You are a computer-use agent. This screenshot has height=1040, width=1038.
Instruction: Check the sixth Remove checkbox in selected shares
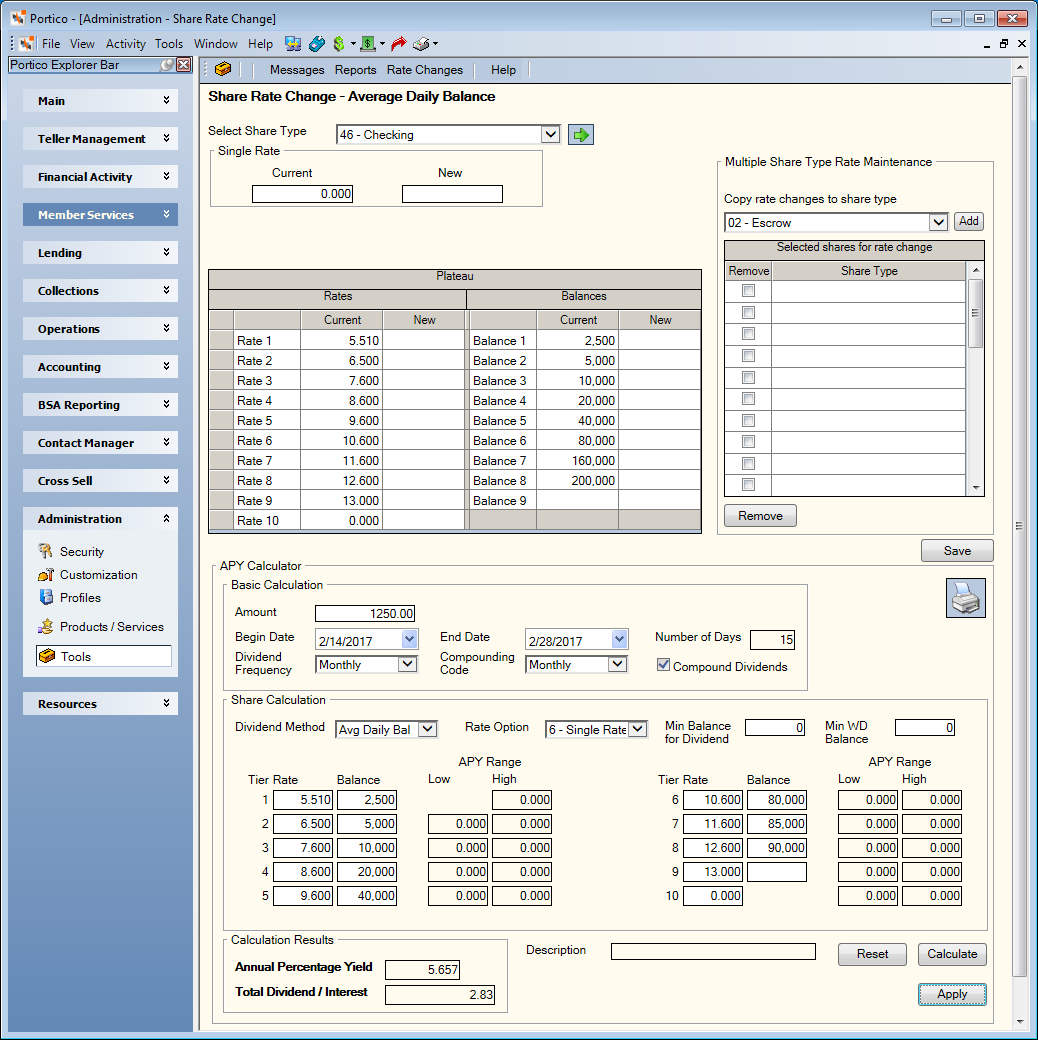tap(748, 399)
